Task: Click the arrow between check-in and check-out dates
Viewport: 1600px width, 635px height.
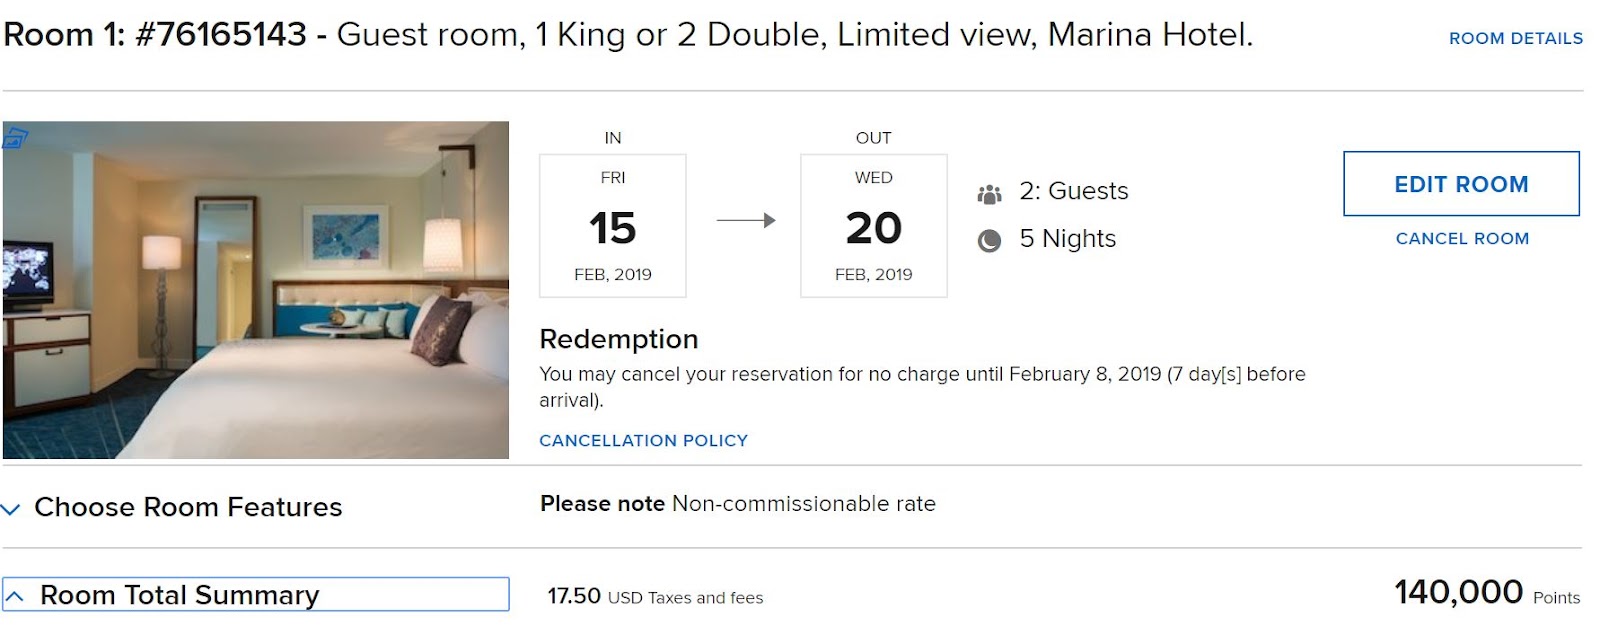Action: tap(746, 220)
